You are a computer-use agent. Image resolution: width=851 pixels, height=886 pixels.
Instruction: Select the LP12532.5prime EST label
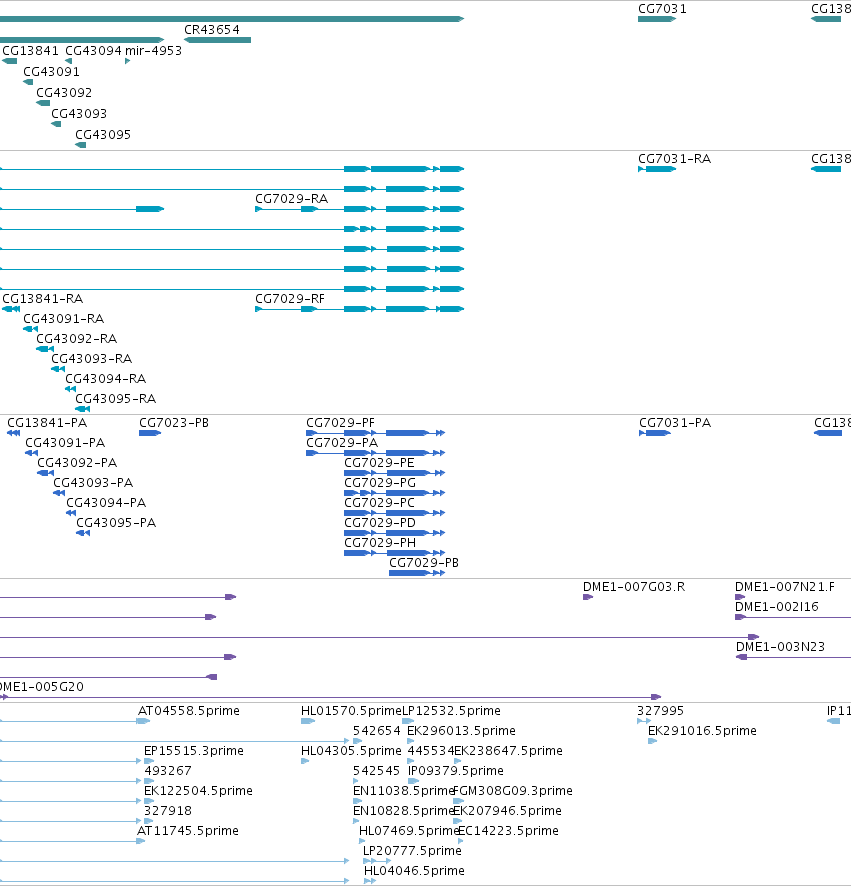[451, 711]
